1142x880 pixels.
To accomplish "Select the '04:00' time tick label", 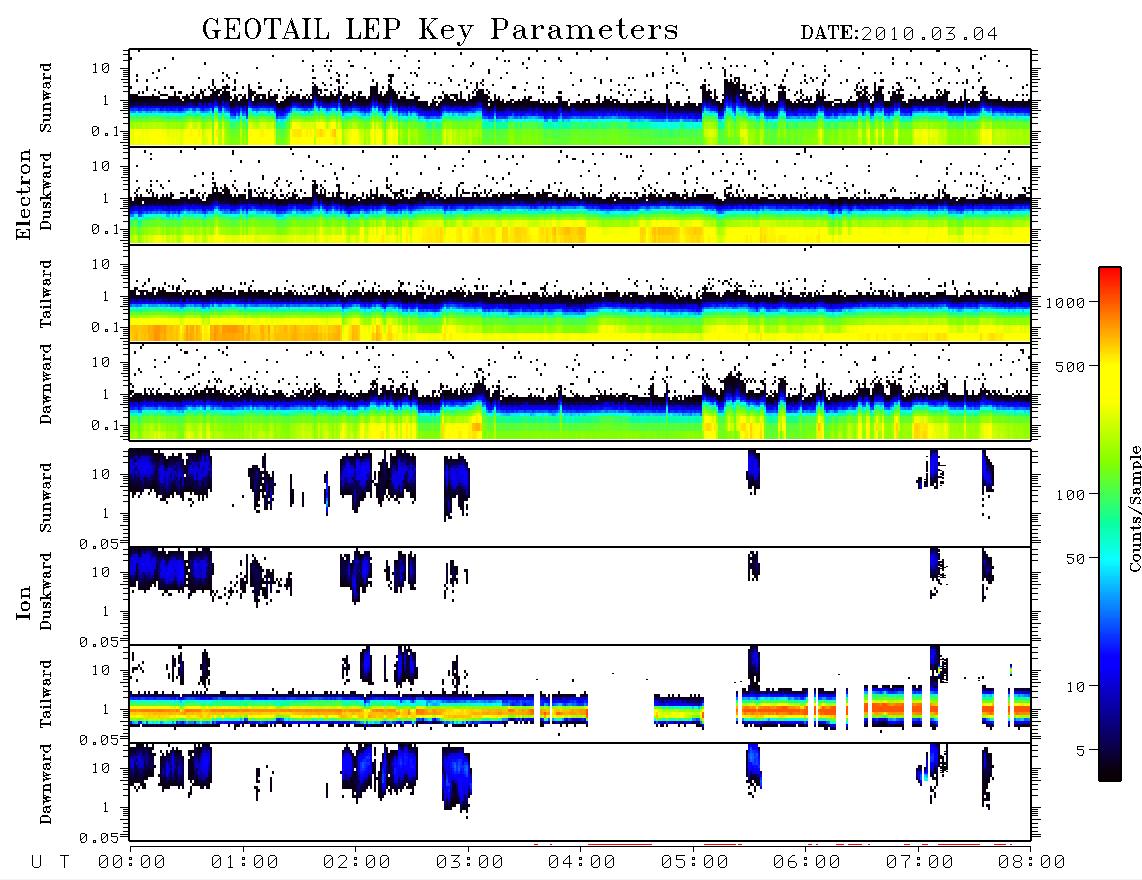I will click(582, 863).
